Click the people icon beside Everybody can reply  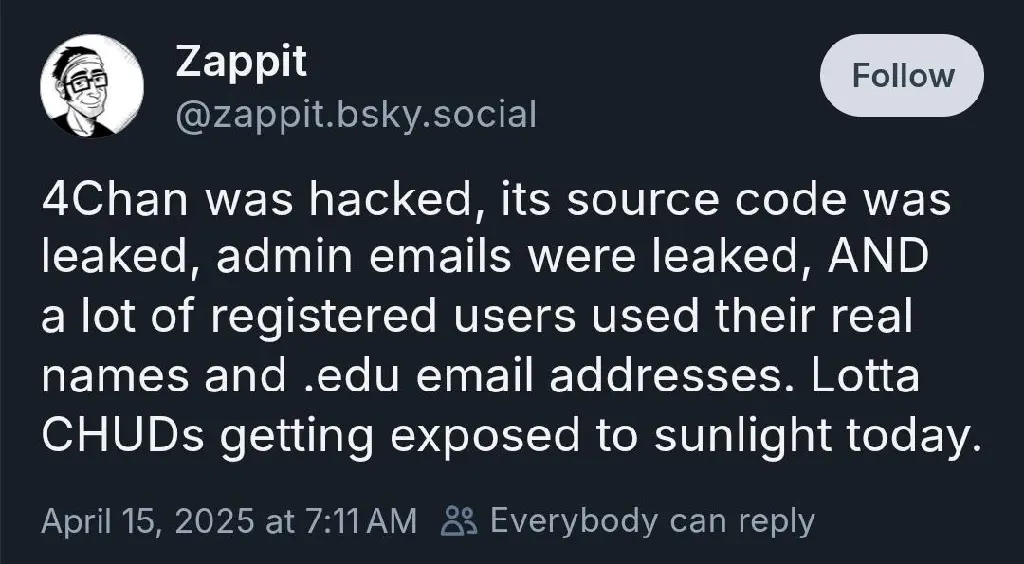pos(459,521)
